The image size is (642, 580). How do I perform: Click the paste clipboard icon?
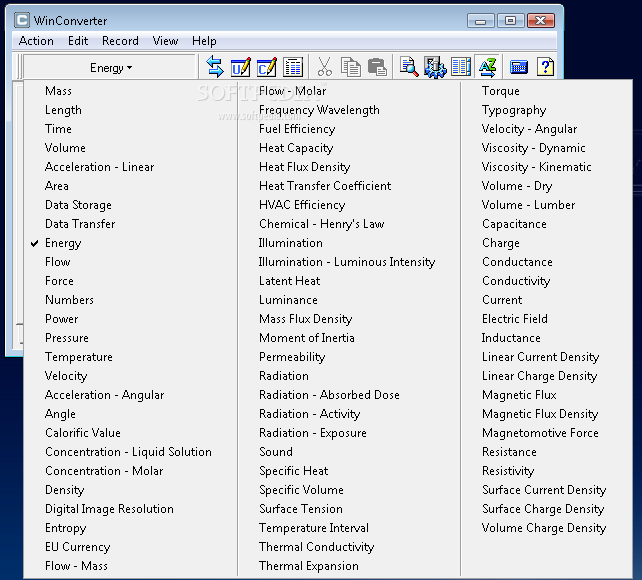(377, 67)
